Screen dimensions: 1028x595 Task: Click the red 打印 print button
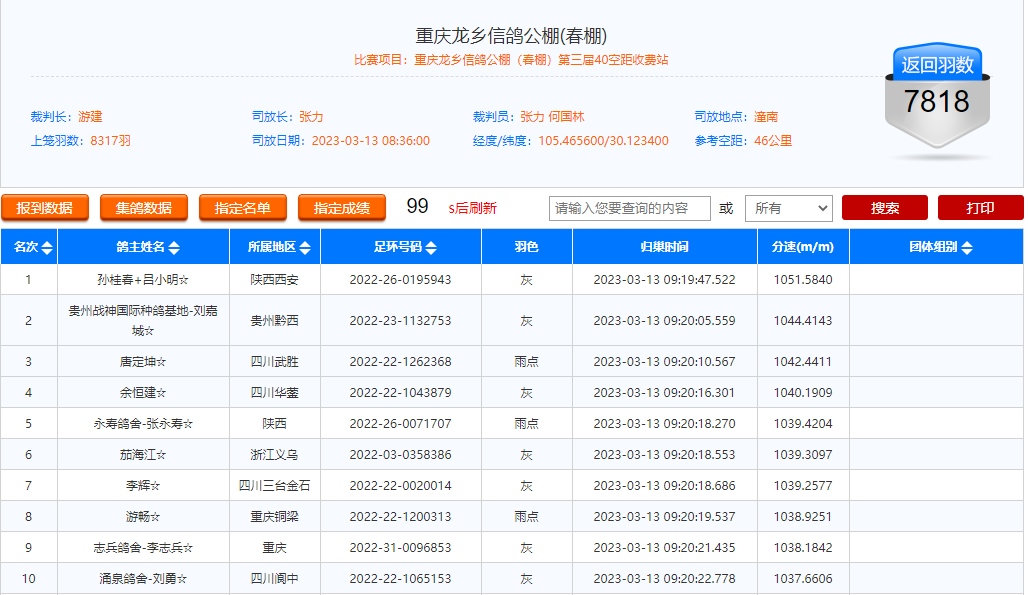[x=980, y=208]
